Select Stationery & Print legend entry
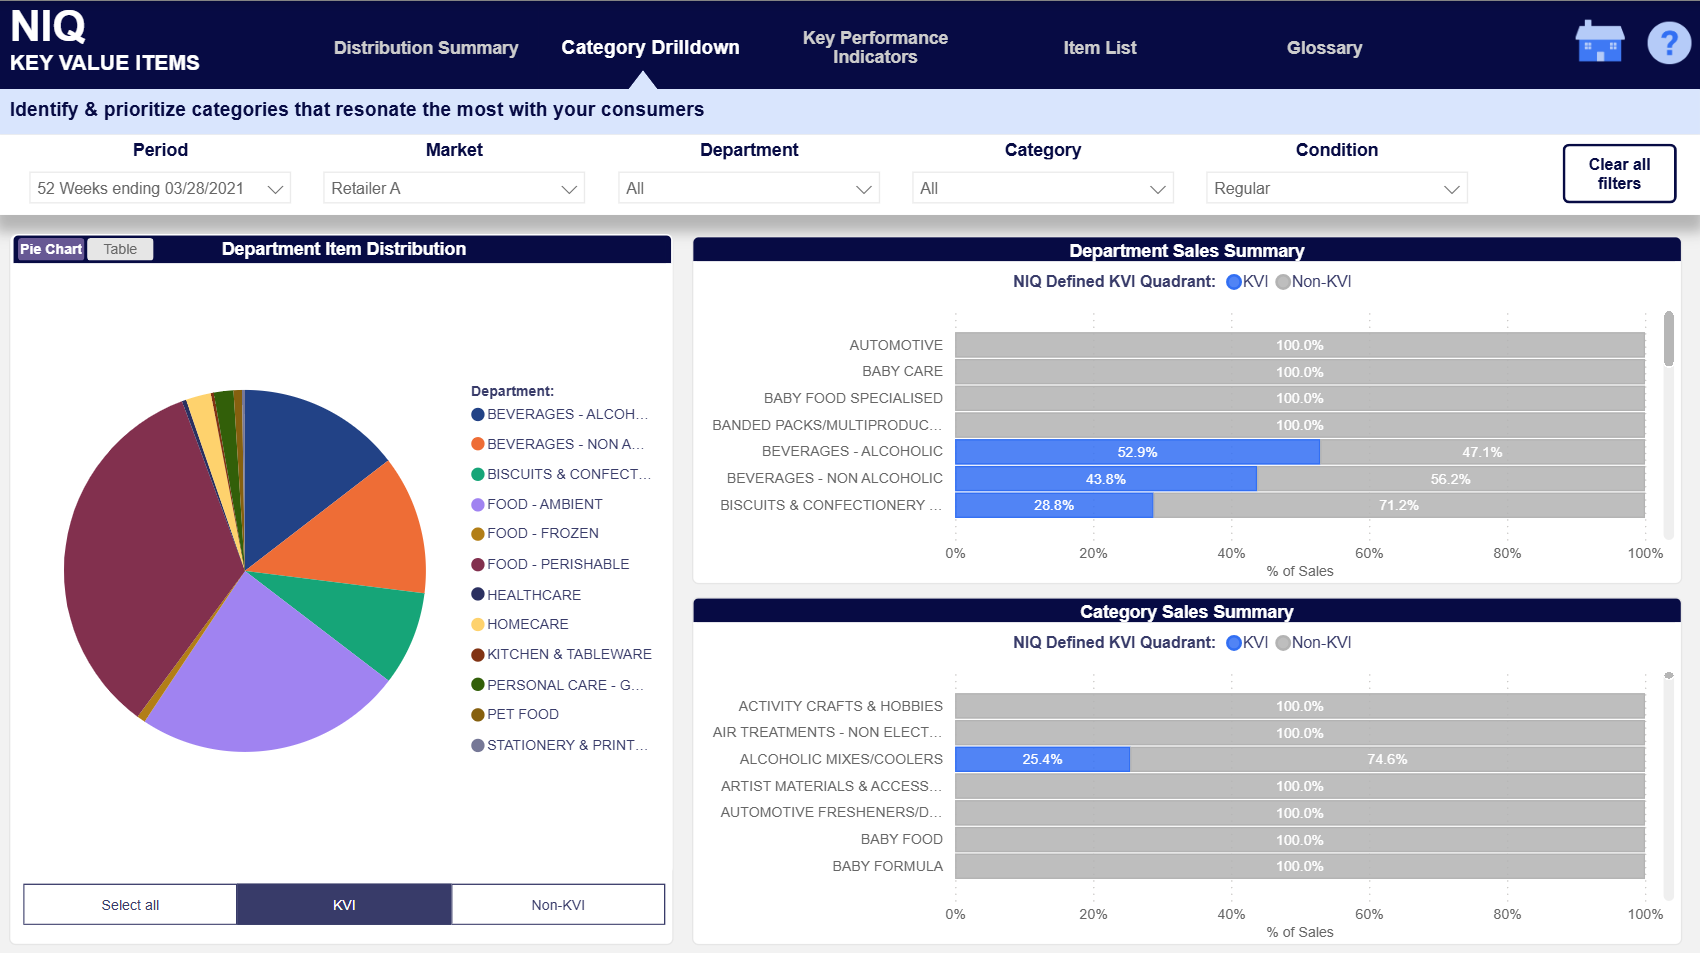This screenshot has width=1700, height=953. click(560, 745)
